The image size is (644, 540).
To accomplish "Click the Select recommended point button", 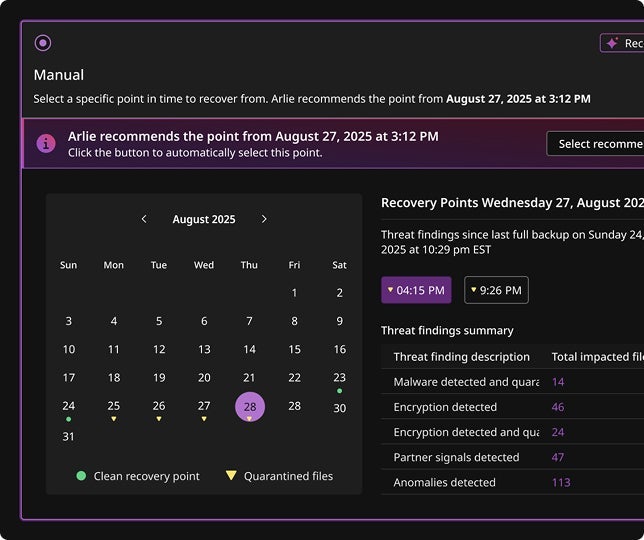I will click(595, 144).
